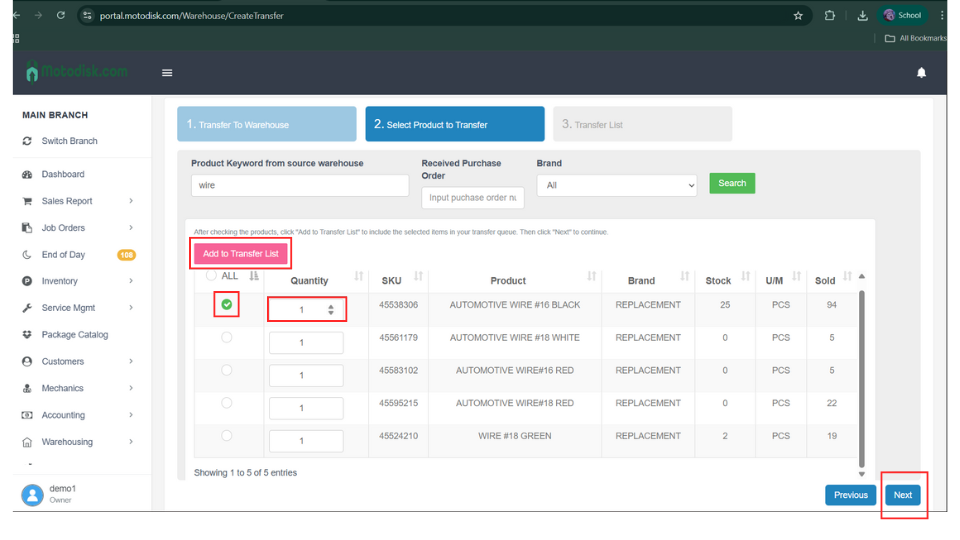
Task: Click the quantity stepper arrows in first row
Action: [331, 310]
